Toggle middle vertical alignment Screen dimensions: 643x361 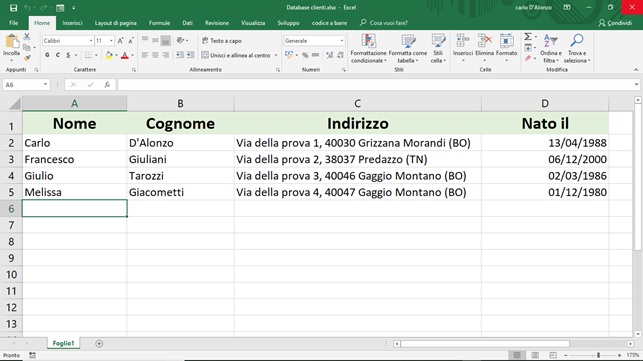click(x=155, y=40)
